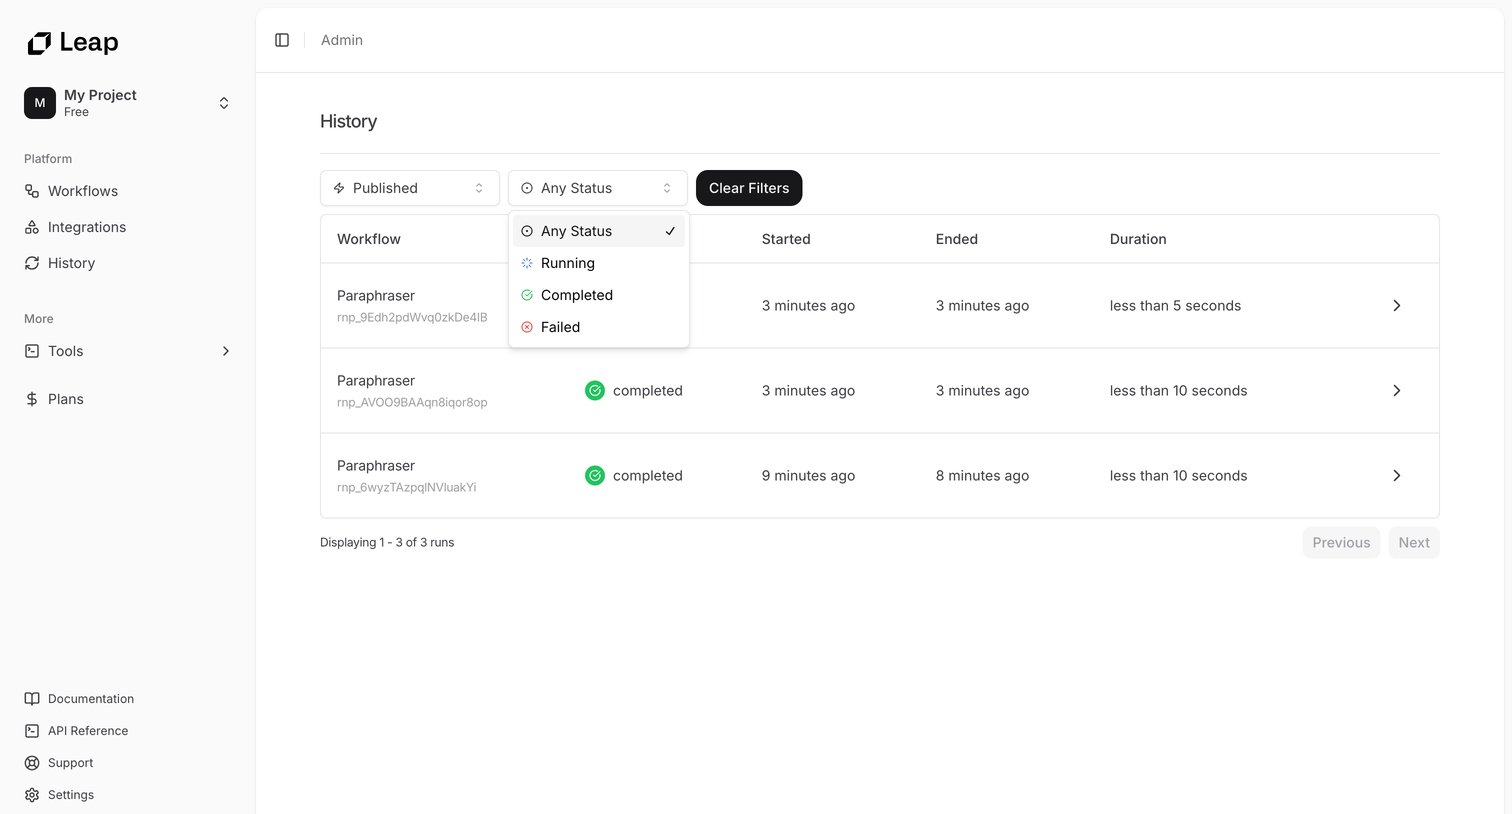1512x814 pixels.
Task: Click the Admin breadcrumb
Action: point(342,40)
